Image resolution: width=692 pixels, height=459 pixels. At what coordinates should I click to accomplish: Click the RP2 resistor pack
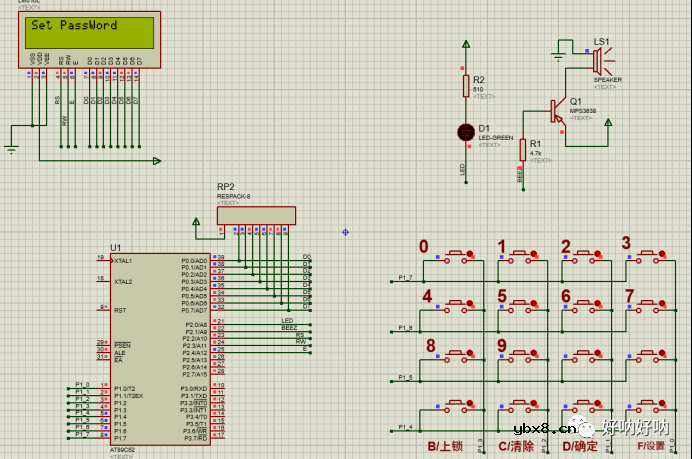coord(256,215)
